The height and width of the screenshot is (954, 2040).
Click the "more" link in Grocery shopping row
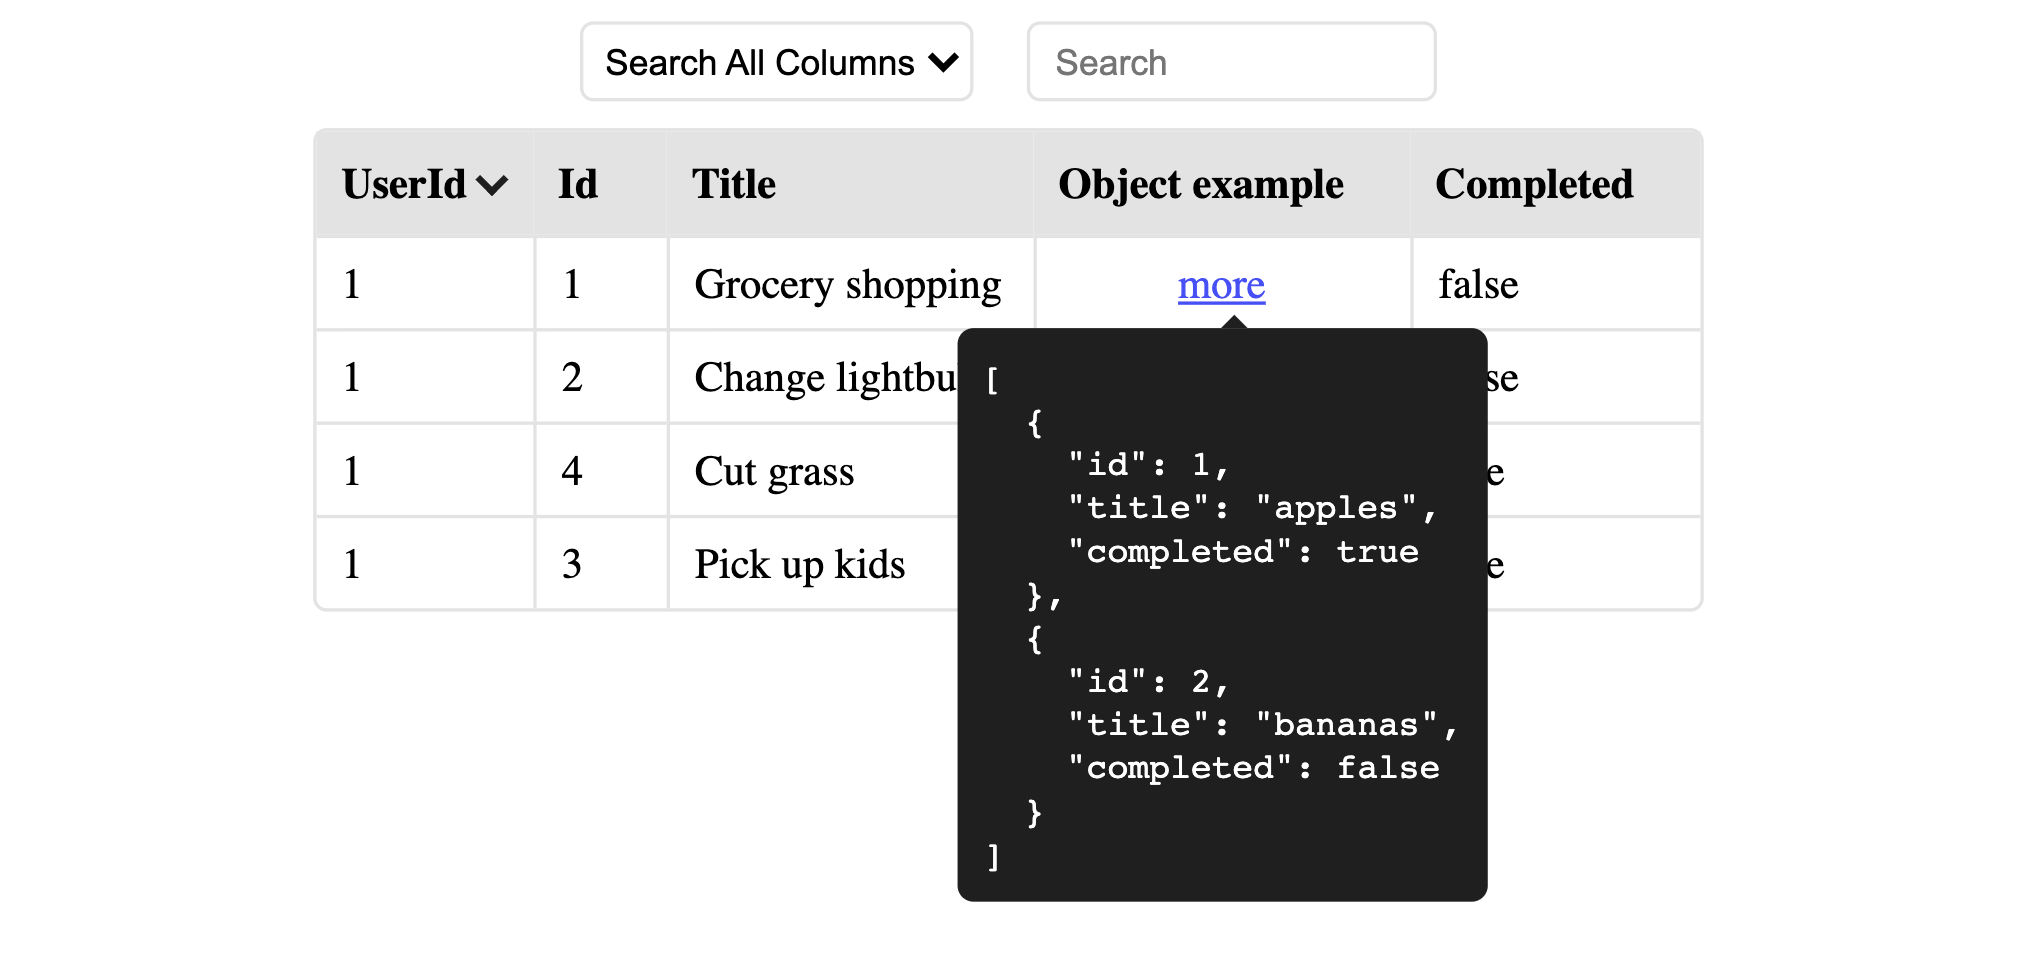[1221, 286]
